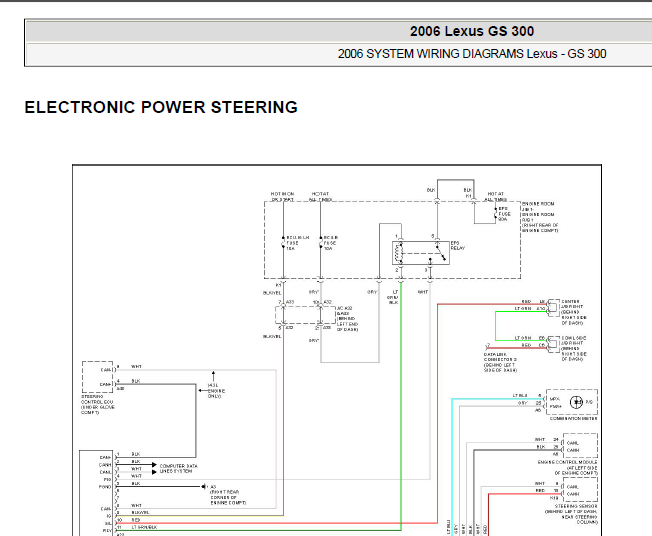Click the SIL terminal label
The width and height of the screenshot is (652, 536).
[x=108, y=523]
